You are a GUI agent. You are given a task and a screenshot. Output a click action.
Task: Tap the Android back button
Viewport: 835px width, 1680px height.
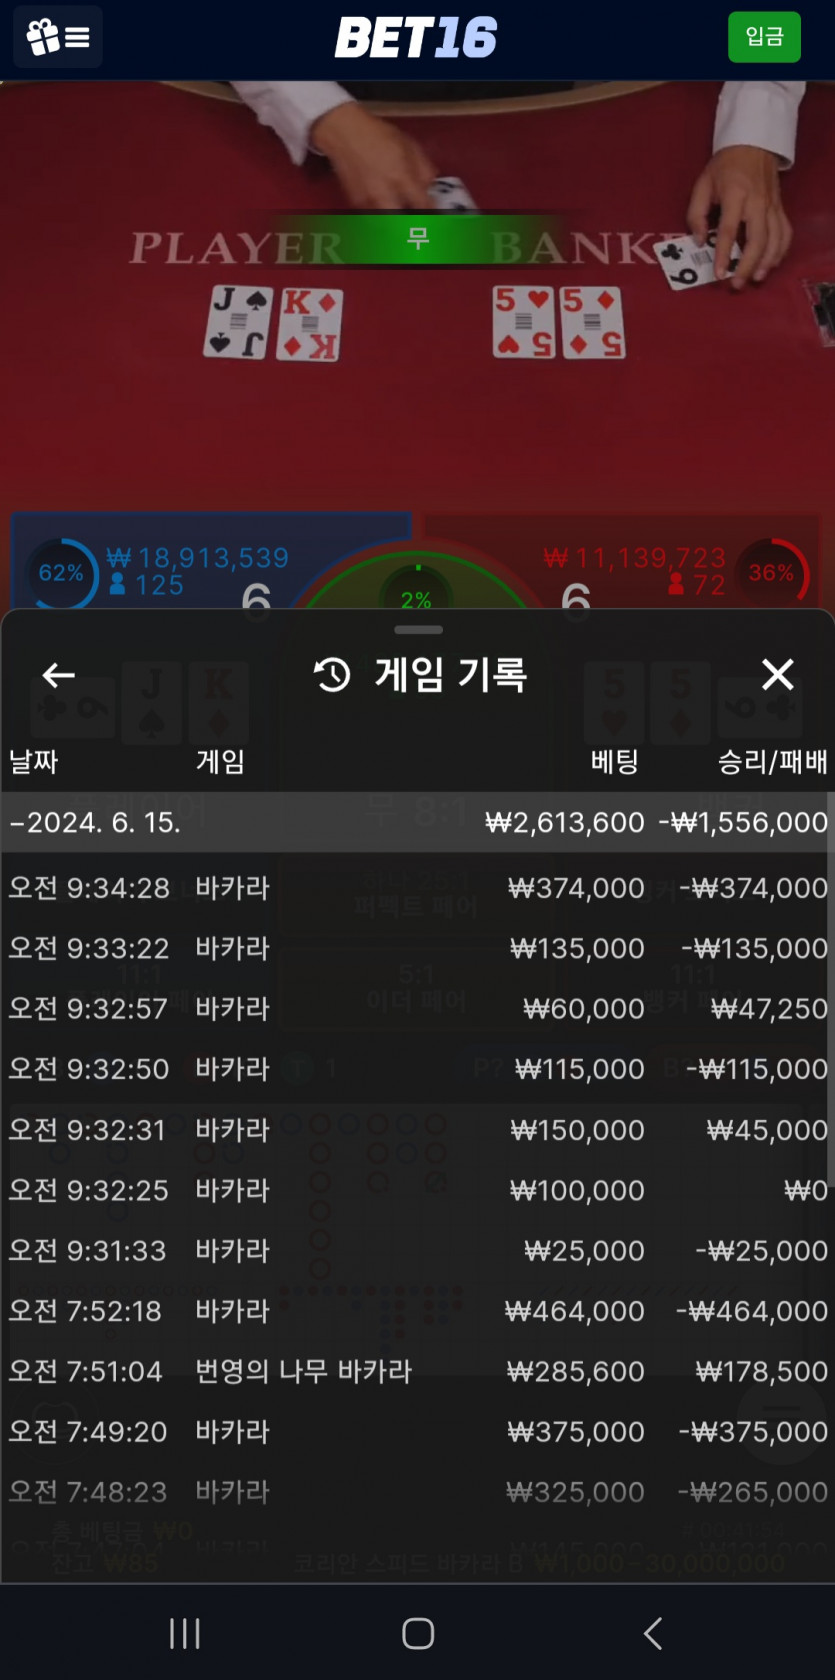coord(652,1634)
